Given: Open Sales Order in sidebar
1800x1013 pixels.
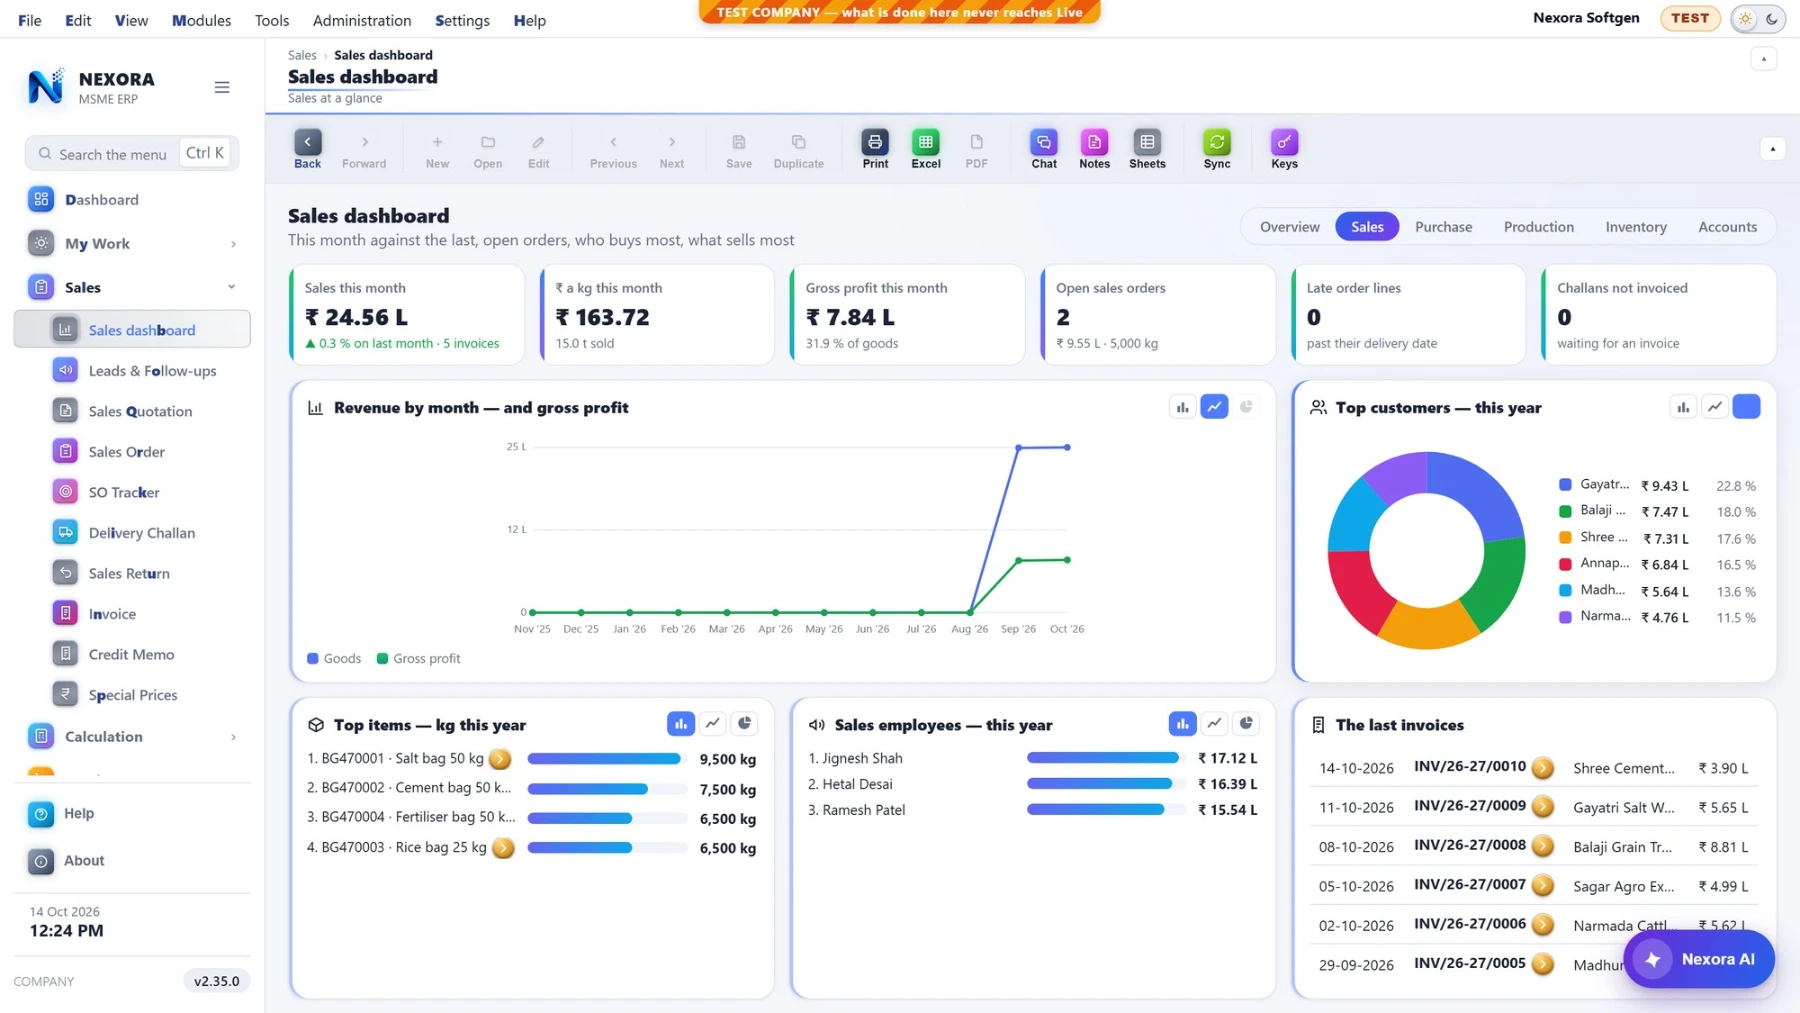Looking at the screenshot, I should (132, 451).
